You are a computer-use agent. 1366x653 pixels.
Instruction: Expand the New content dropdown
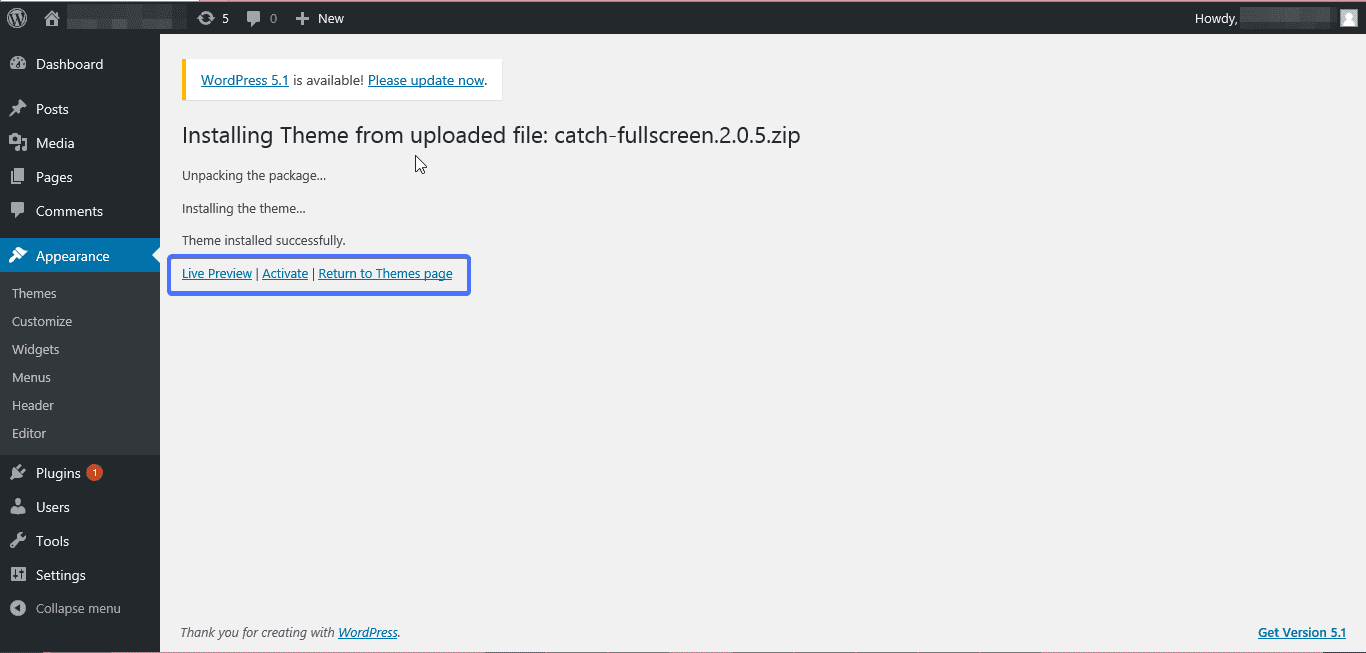point(320,18)
